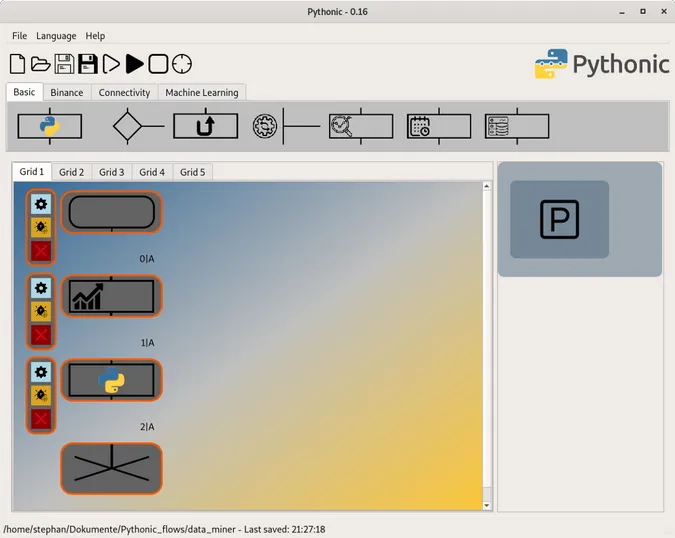Toggle the debug bug icon for element 2|A
This screenshot has width=675, height=538.
click(41, 395)
